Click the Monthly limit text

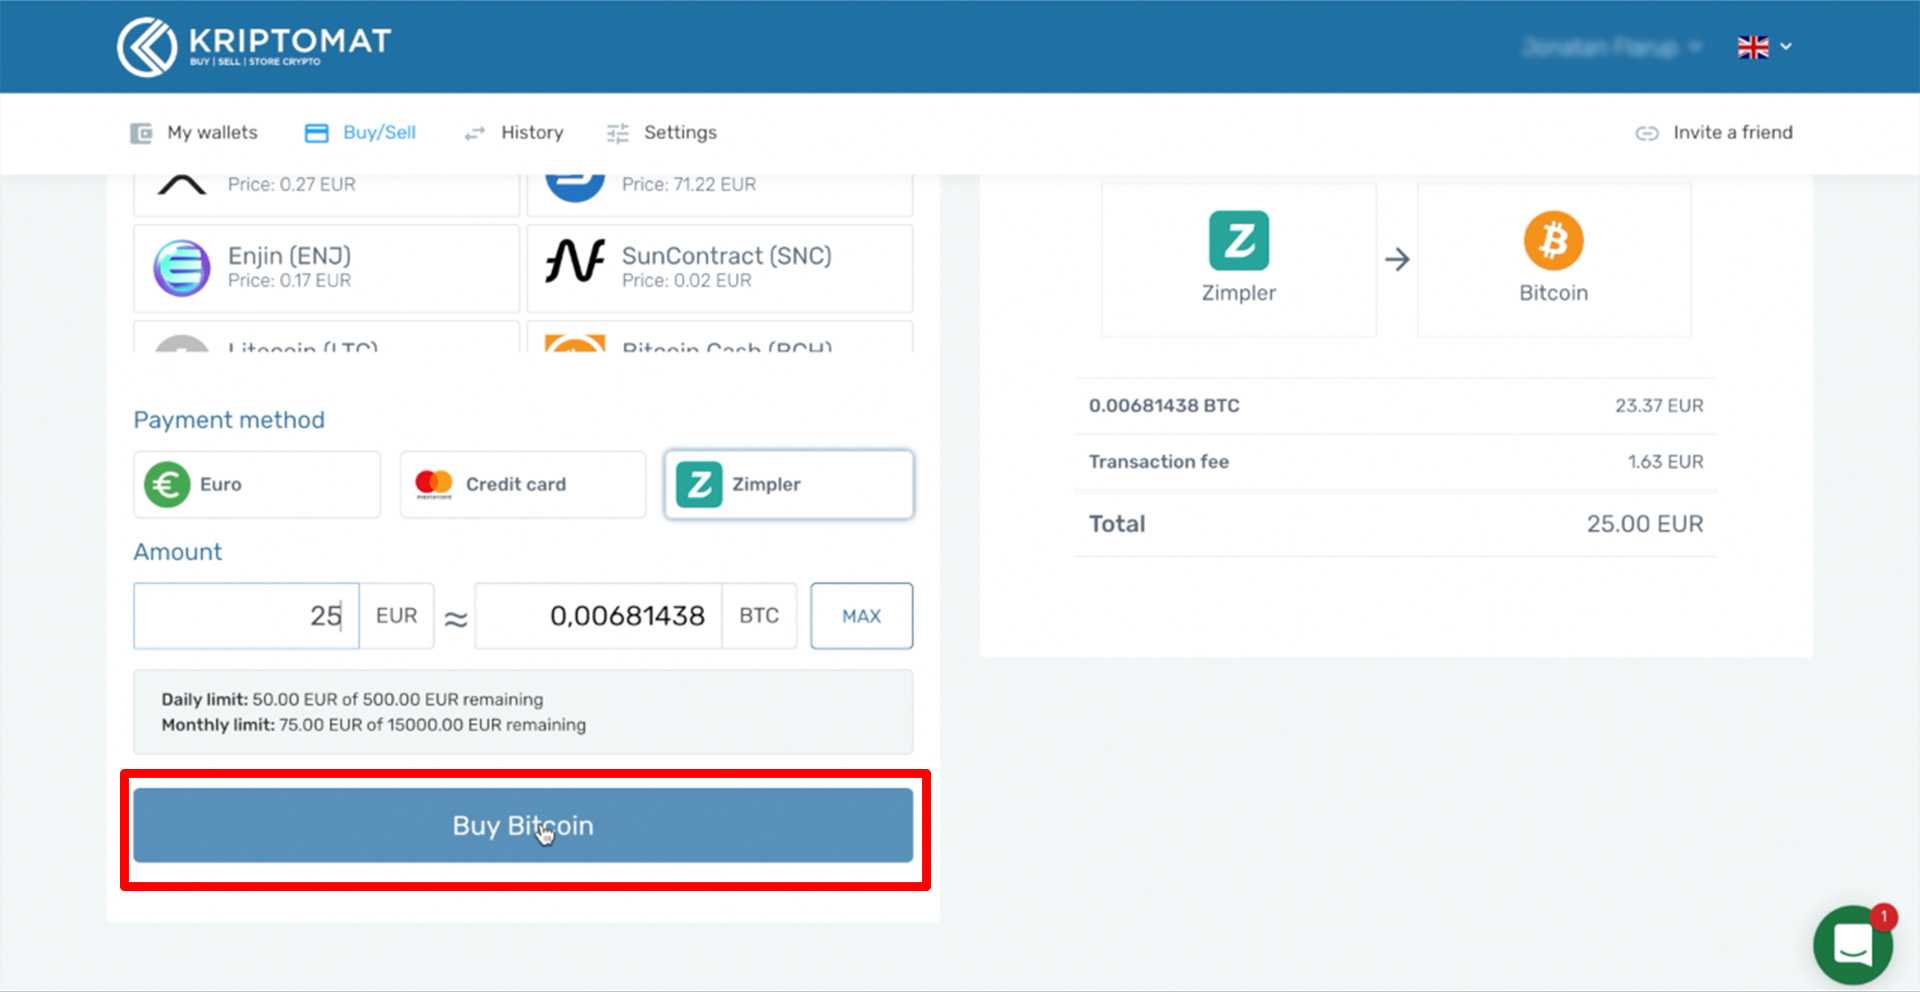[374, 725]
